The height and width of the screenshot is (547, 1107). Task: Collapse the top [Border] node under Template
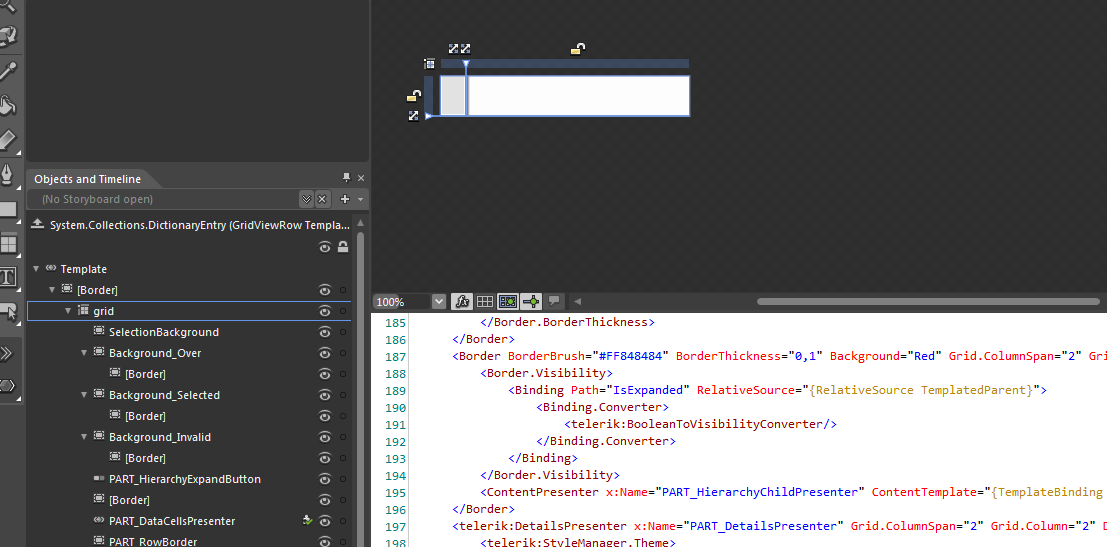(x=52, y=289)
